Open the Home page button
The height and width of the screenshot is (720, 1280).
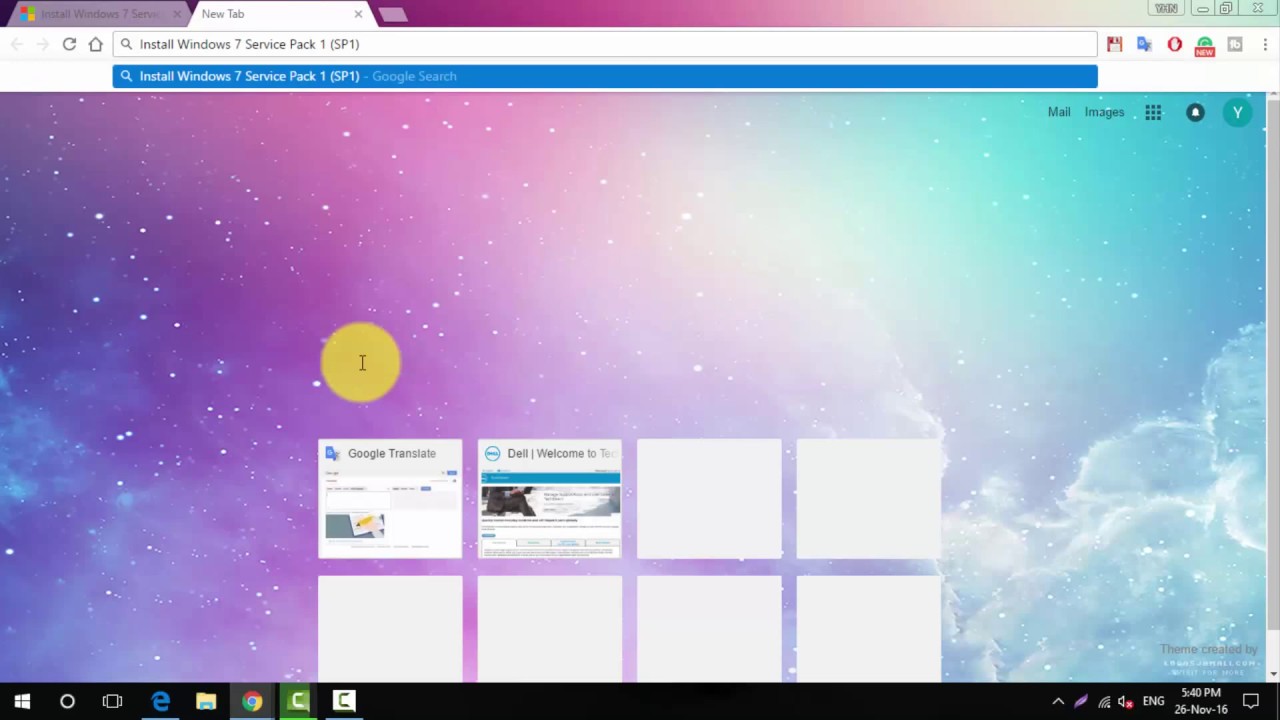pos(95,44)
